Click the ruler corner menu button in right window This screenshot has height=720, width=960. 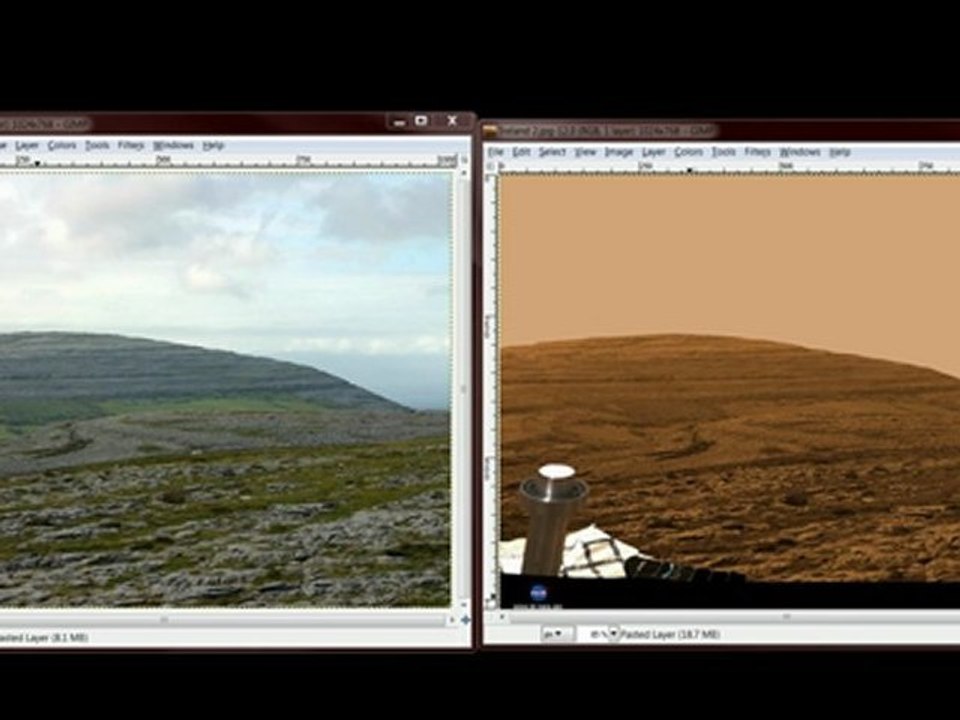click(x=490, y=165)
